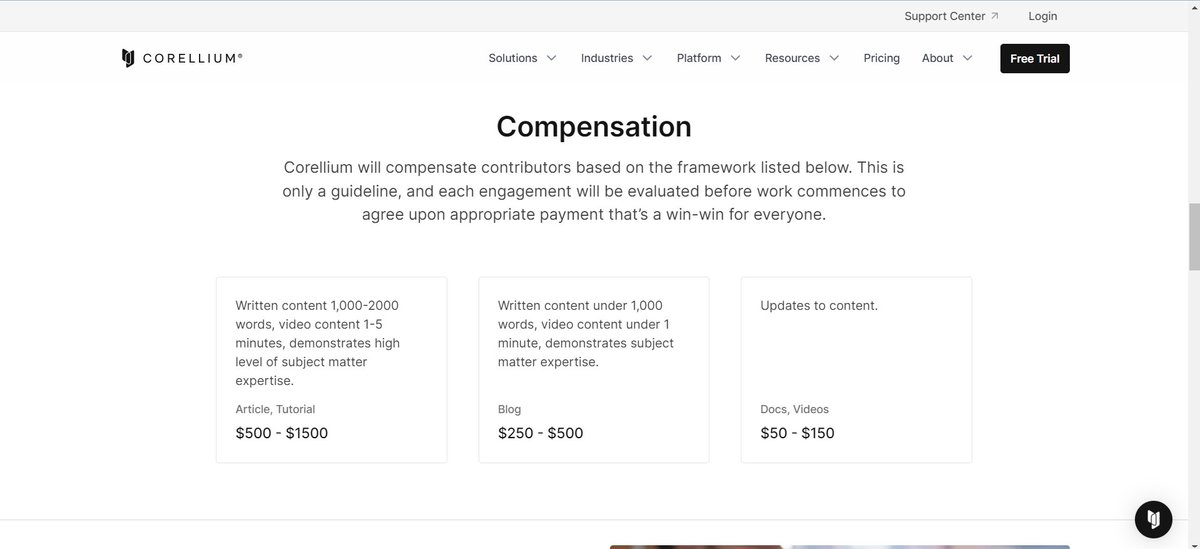Click the Written content under 1,000 words description
Viewport: 1200px width, 549px height.
click(x=586, y=333)
